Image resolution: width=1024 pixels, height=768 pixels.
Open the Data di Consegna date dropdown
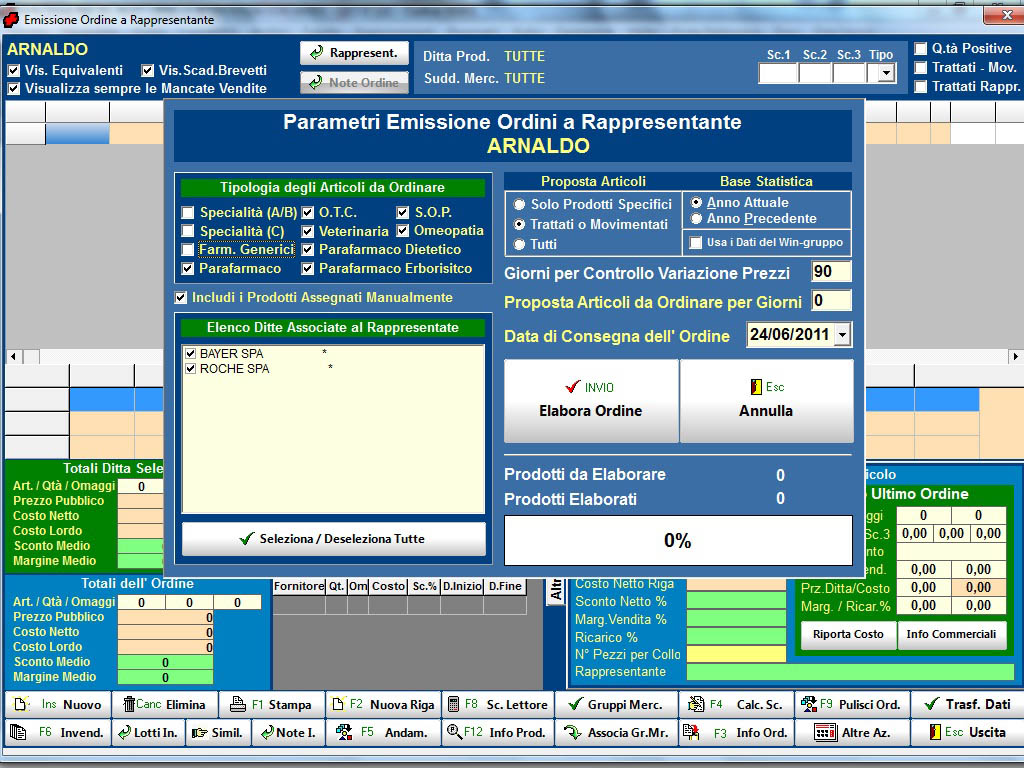842,335
